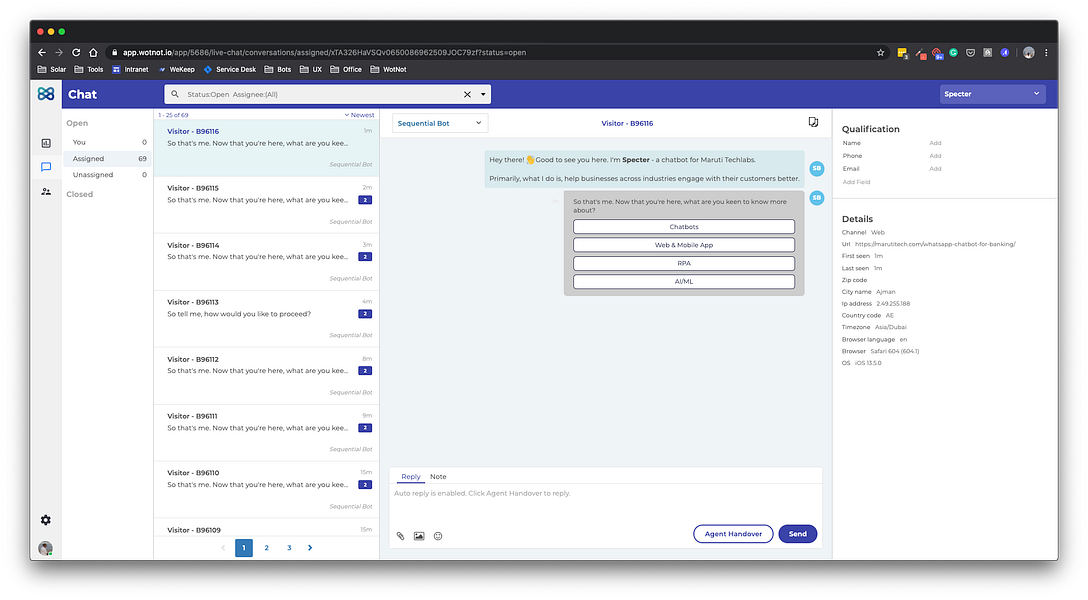Open conversation Visitor - B96113
Screen dimensions: 1088x600
[266, 318]
